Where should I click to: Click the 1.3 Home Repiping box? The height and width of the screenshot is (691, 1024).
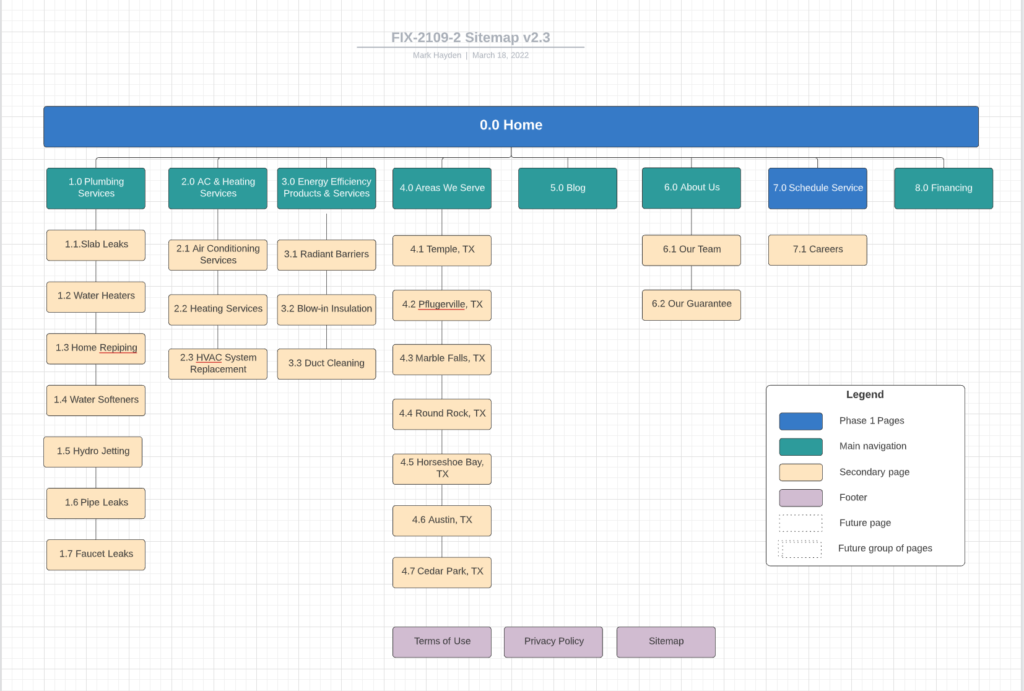pos(95,348)
